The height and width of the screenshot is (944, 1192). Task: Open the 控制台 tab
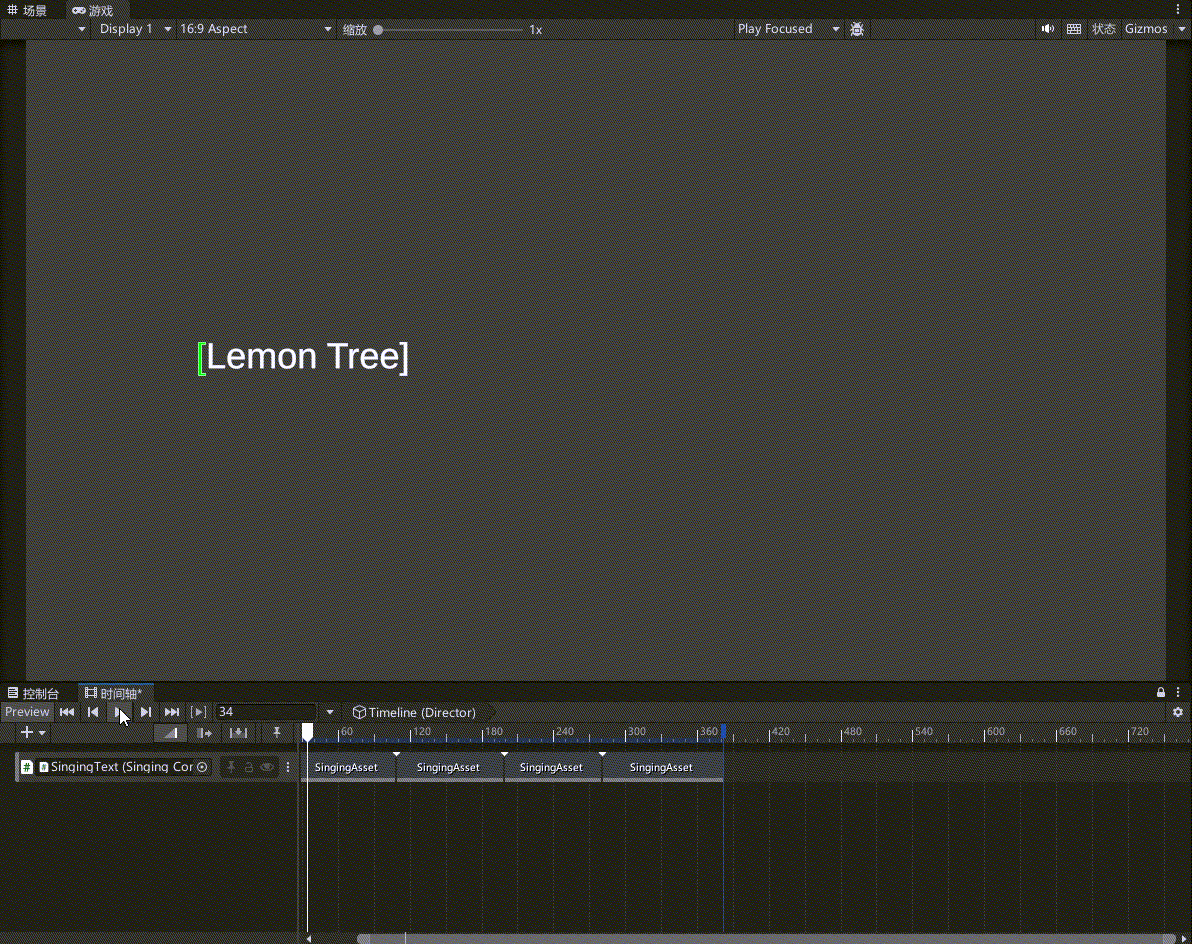(x=33, y=693)
